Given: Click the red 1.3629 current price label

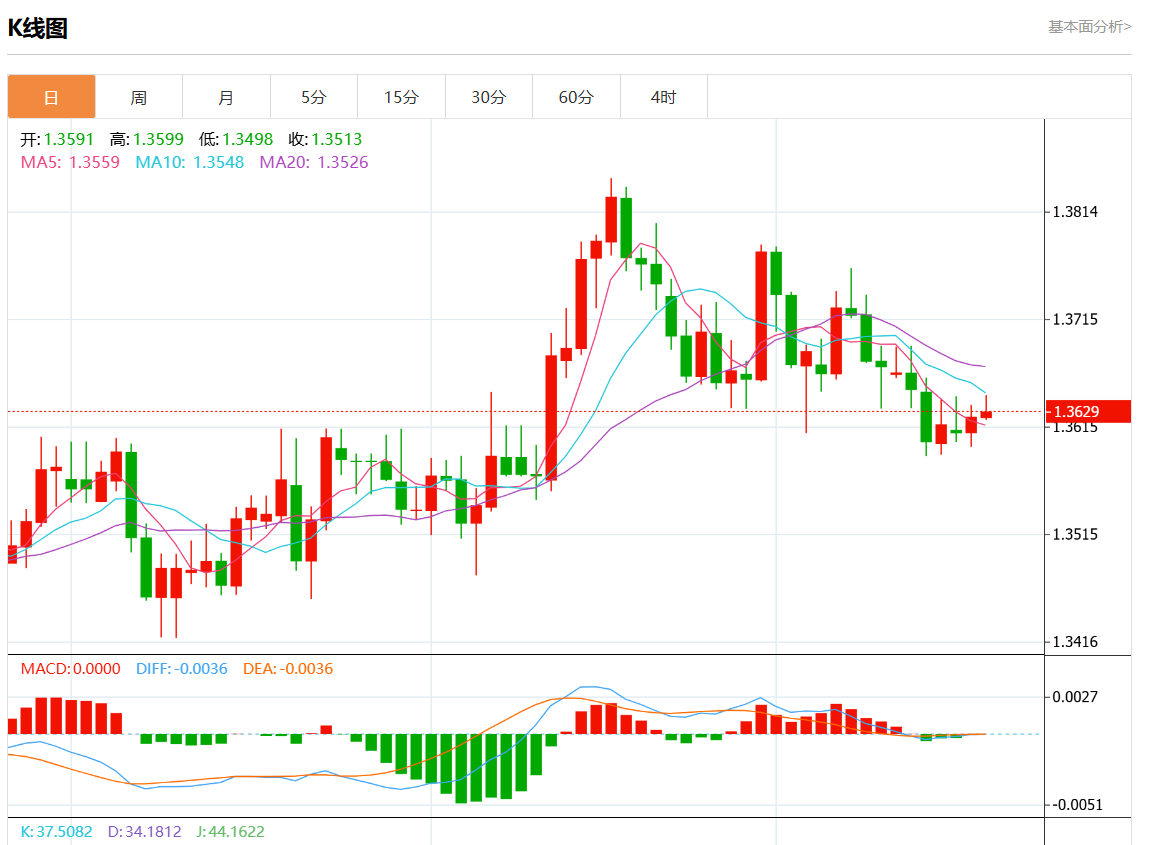Looking at the screenshot, I should coord(1088,412).
